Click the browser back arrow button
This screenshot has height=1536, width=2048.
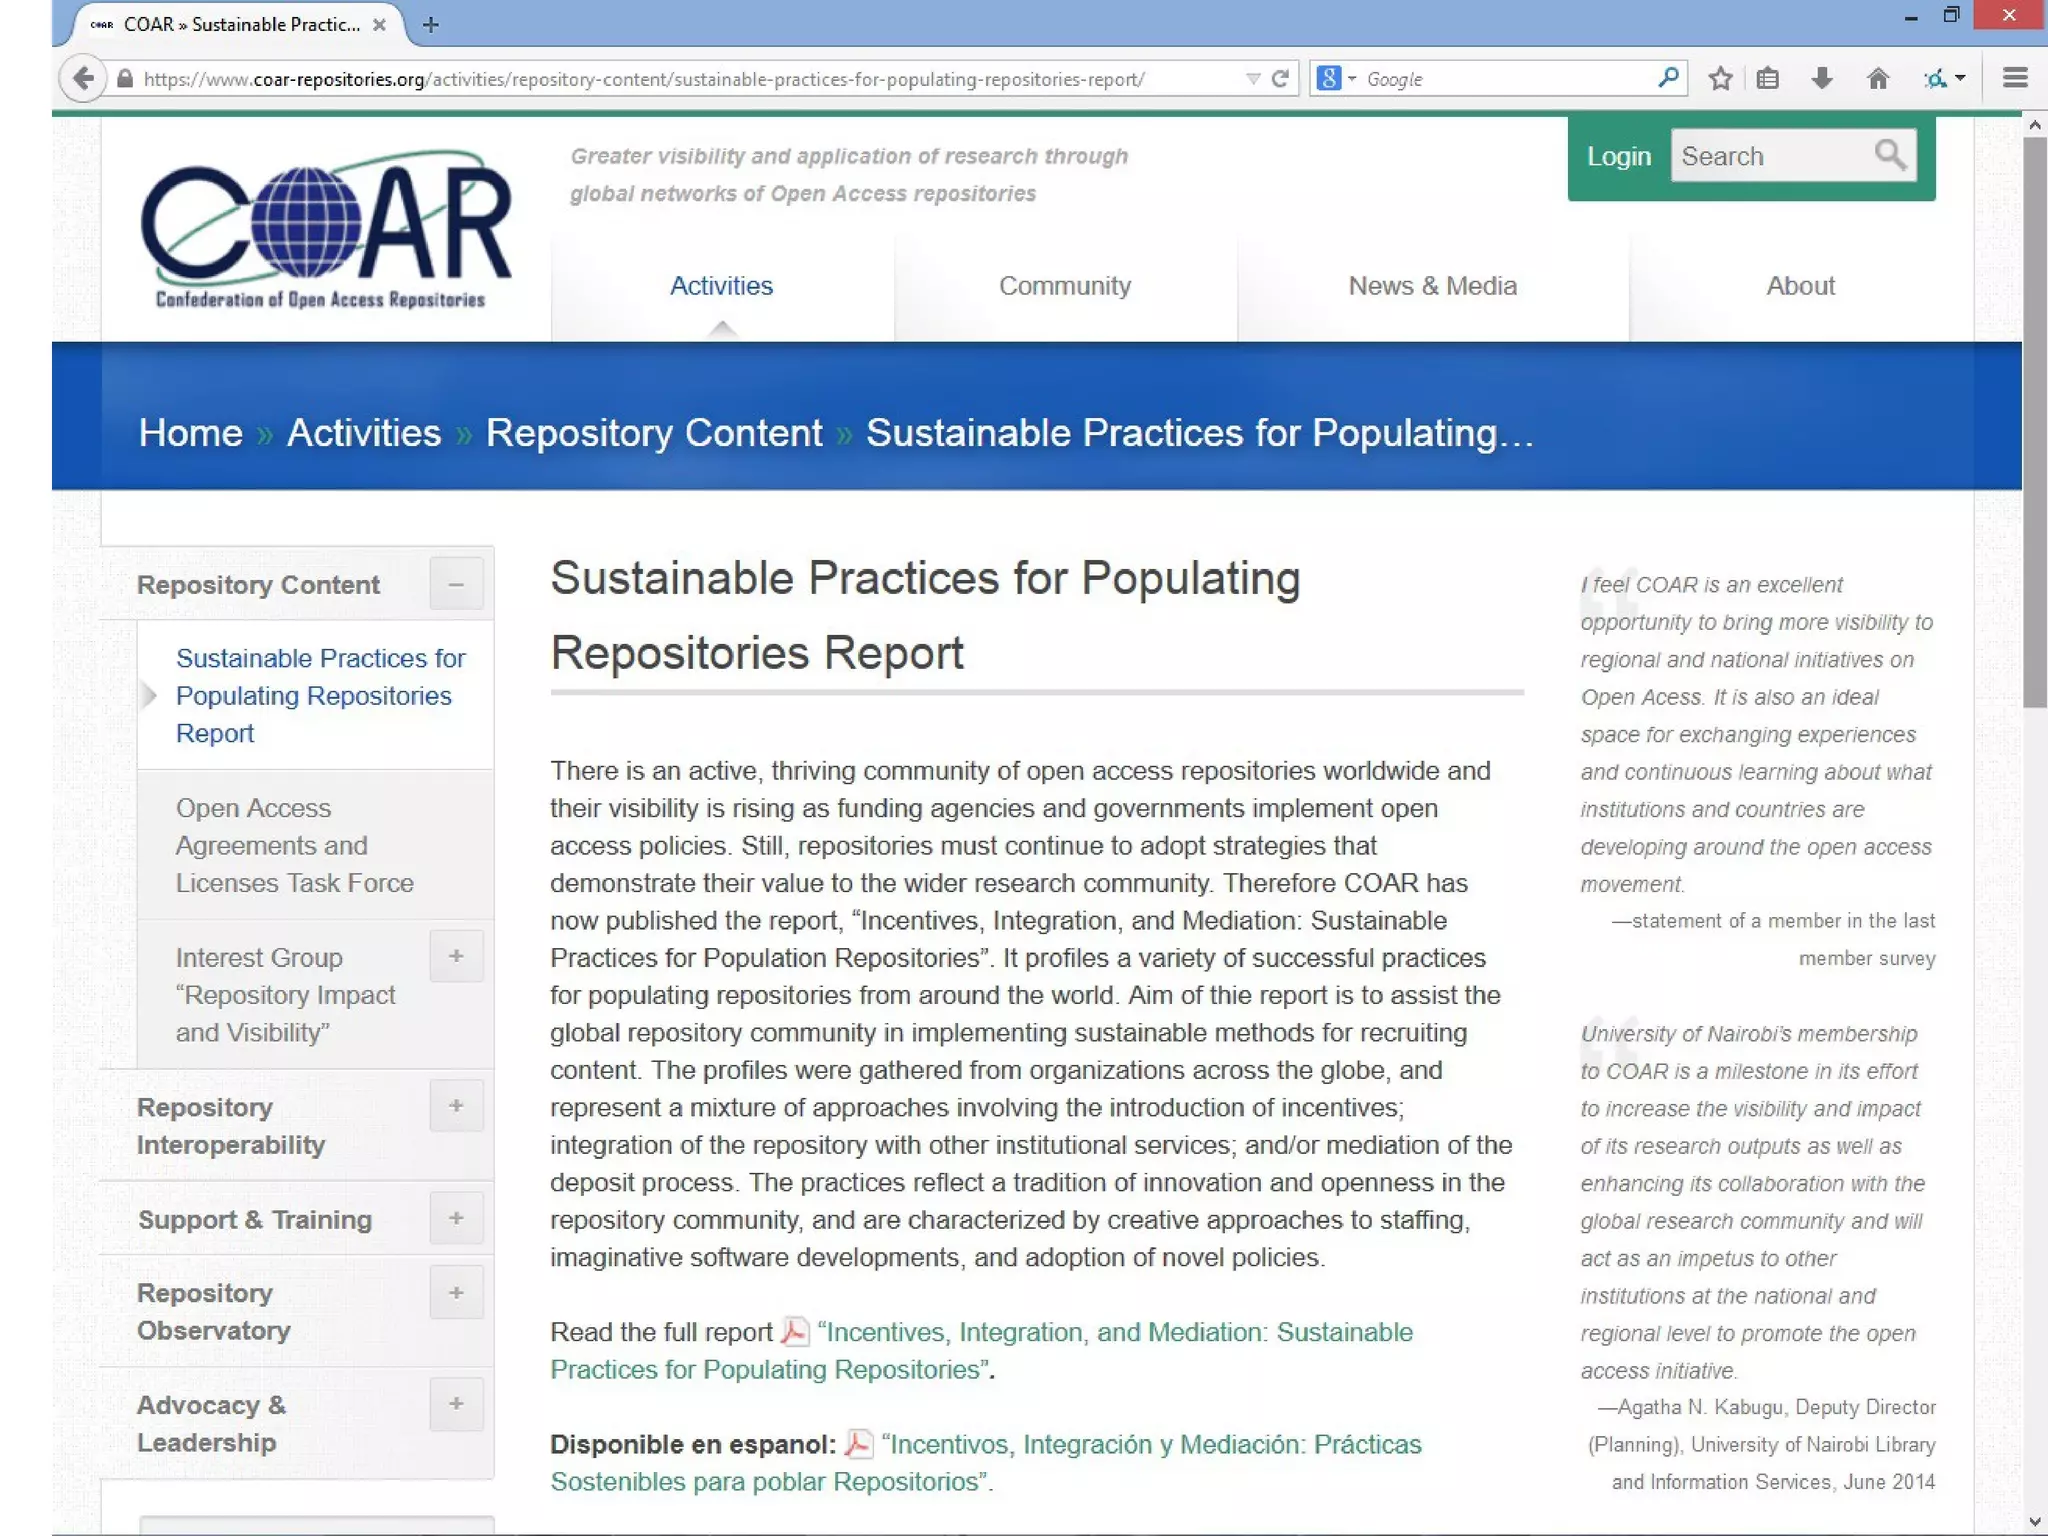pos(83,78)
